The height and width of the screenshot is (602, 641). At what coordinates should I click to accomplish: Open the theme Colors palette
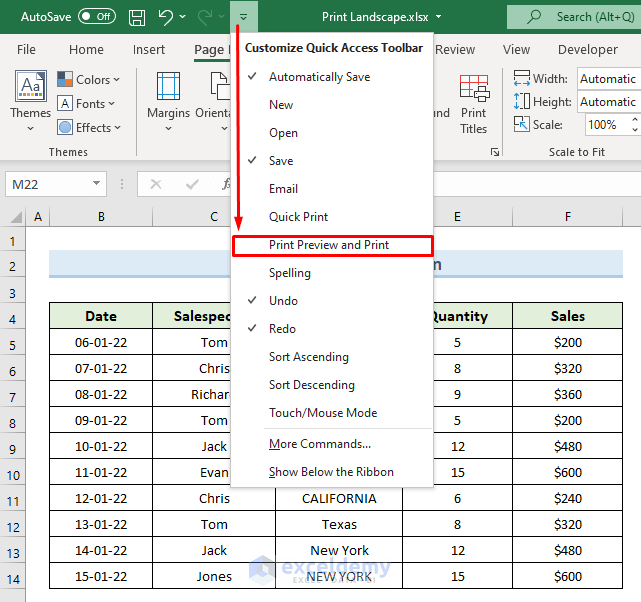[92, 79]
